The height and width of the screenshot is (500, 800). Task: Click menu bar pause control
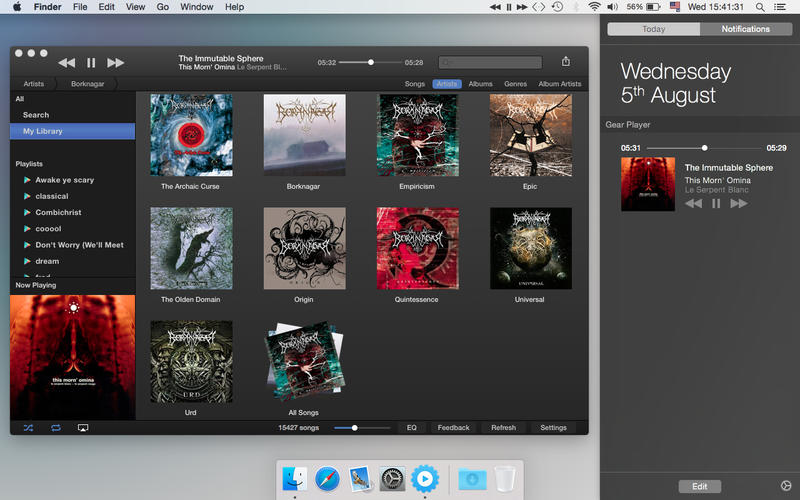coord(509,7)
